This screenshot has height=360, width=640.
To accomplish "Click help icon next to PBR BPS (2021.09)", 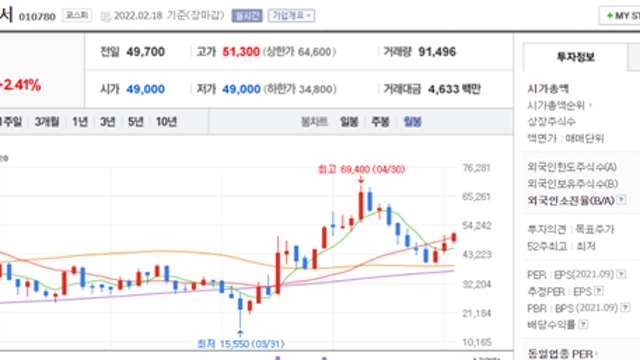I will point(625,307).
